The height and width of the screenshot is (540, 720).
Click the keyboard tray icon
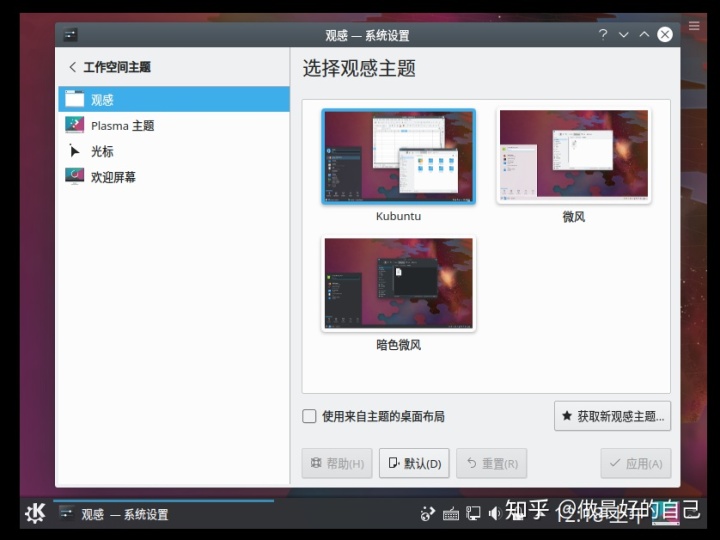pos(451,514)
